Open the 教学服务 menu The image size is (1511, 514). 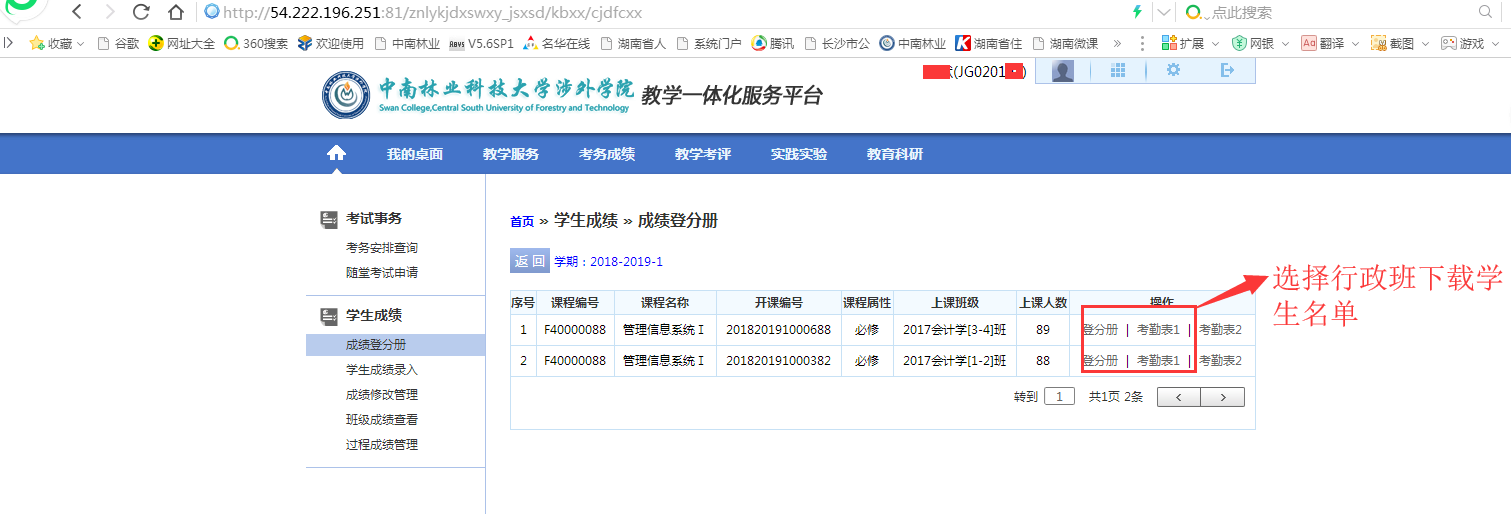coord(511,154)
